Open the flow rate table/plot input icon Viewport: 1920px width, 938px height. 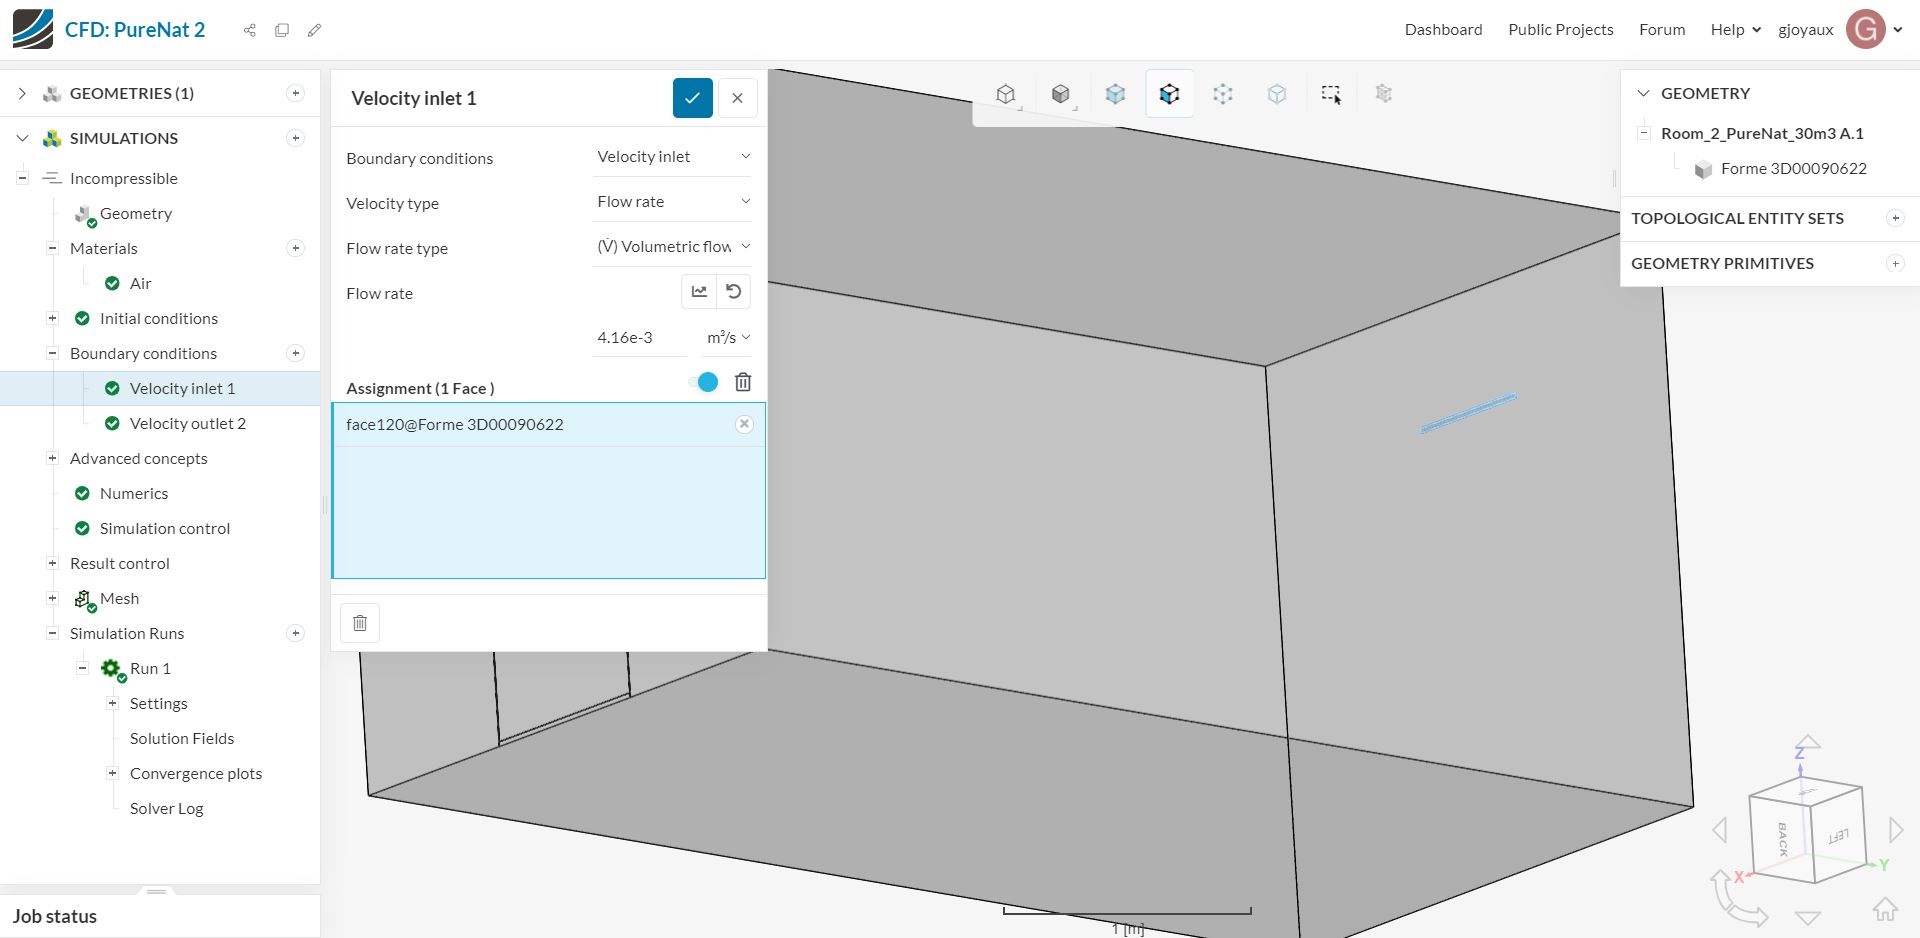click(x=699, y=292)
